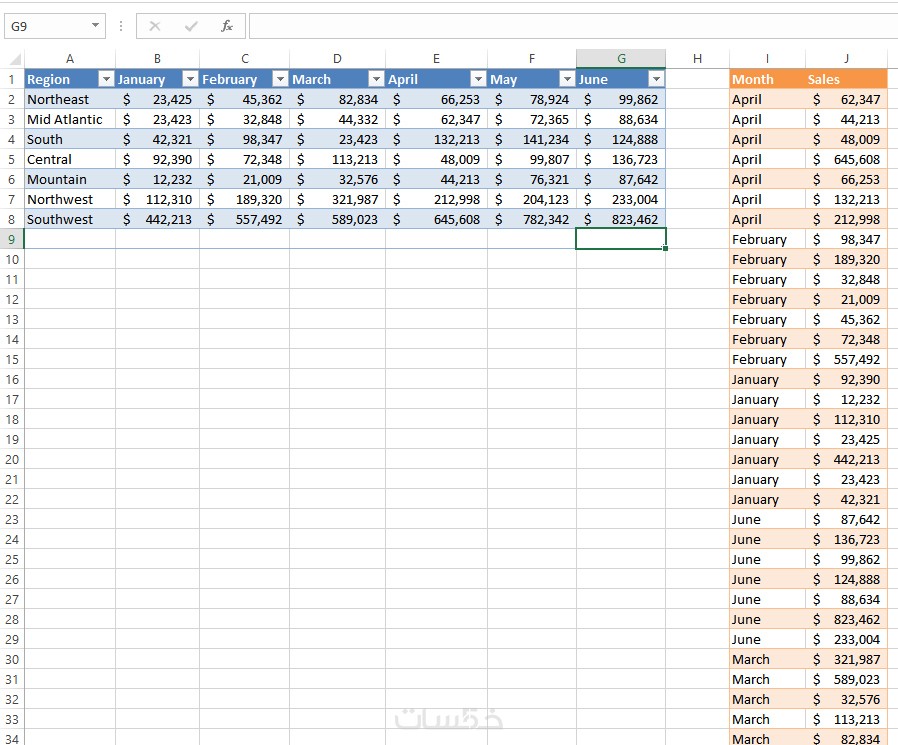Viewport: 898px width, 745px height.
Task: Select column C header
Action: point(245,58)
